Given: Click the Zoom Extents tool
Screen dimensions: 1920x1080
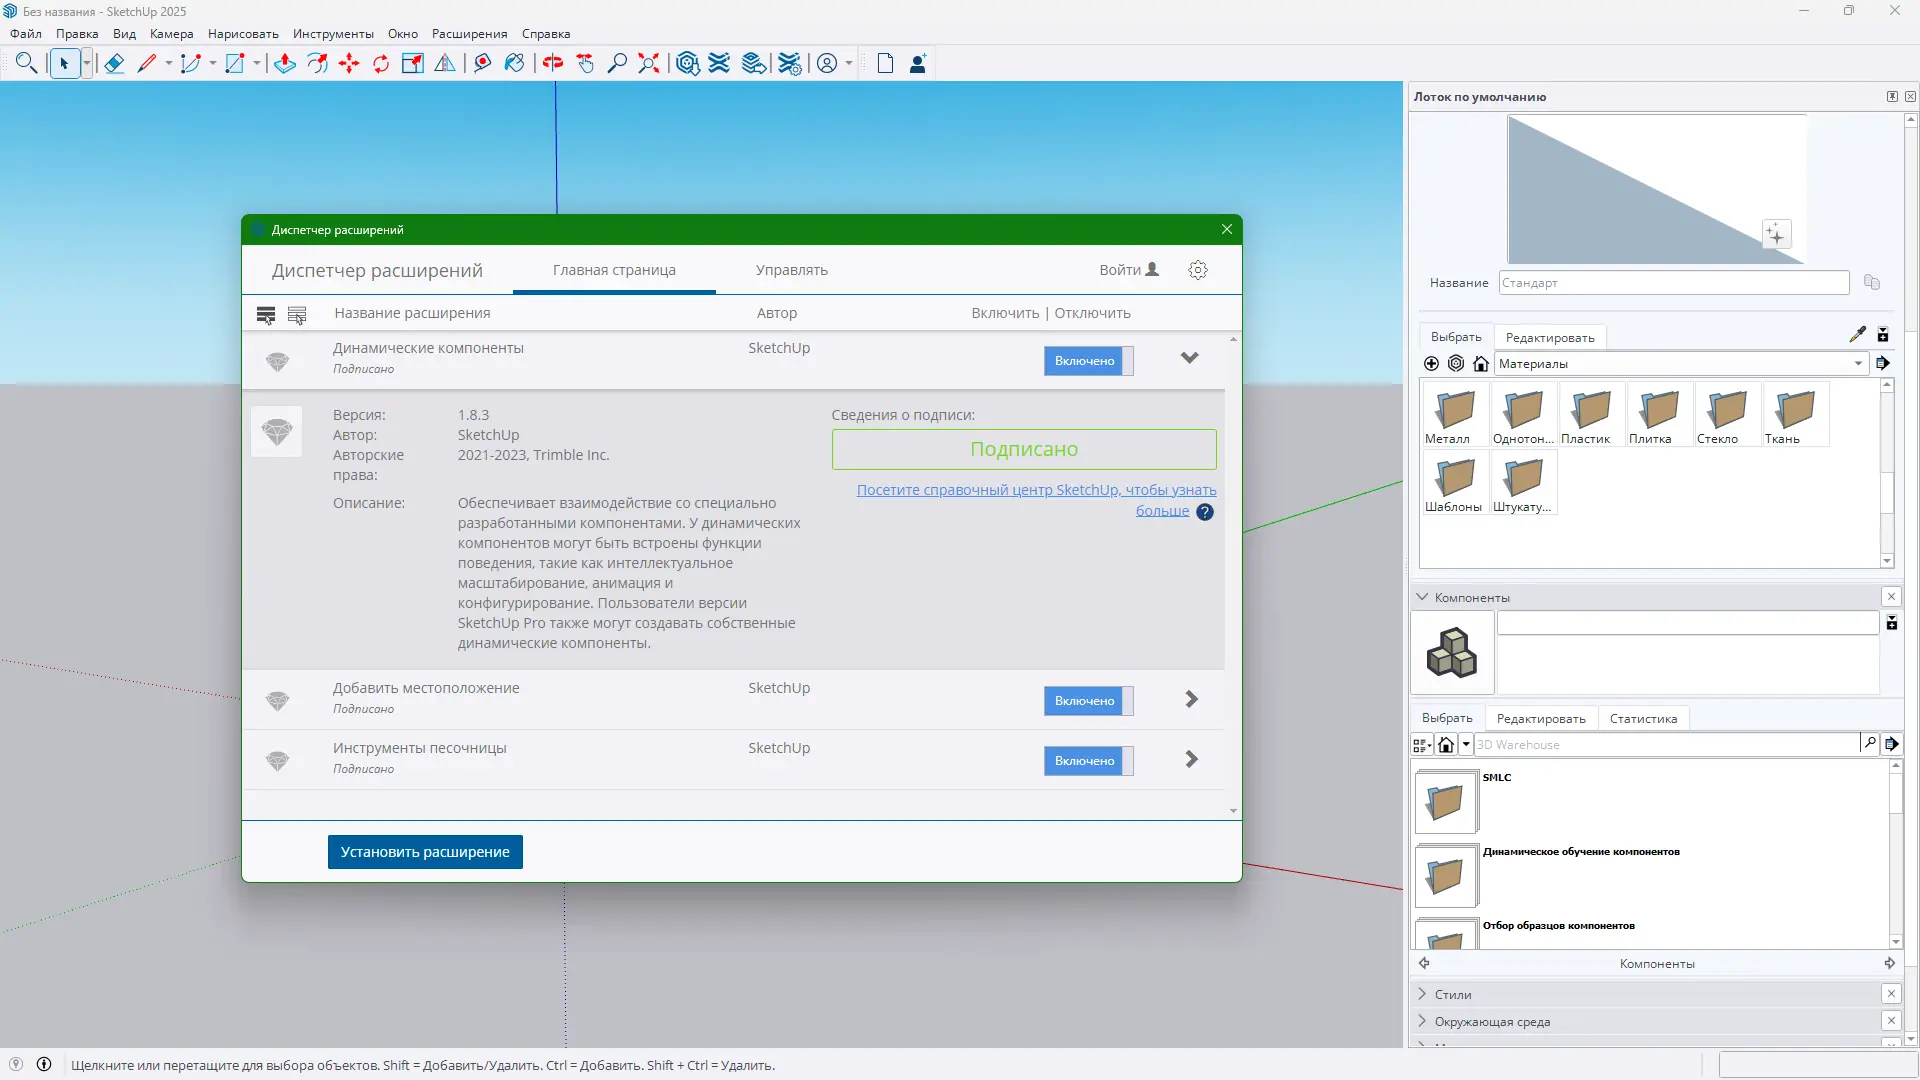Looking at the screenshot, I should [x=649, y=64].
